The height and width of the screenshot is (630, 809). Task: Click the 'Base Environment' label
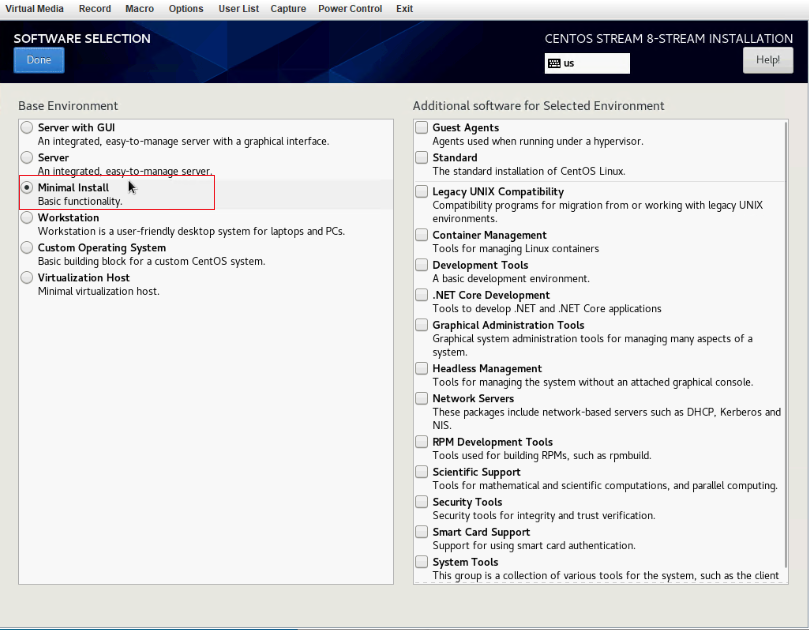[x=68, y=106]
